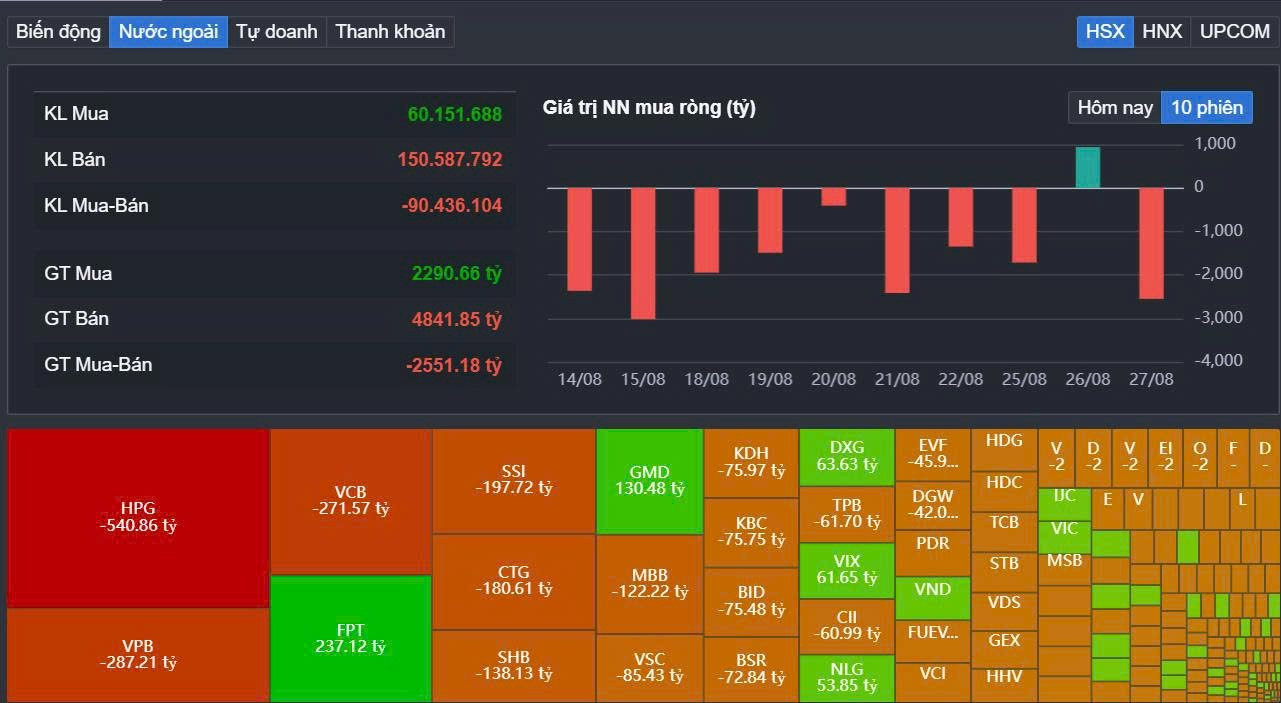The width and height of the screenshot is (1281, 703).
Task: Select the HSX exchange toggle
Action: point(1105,32)
